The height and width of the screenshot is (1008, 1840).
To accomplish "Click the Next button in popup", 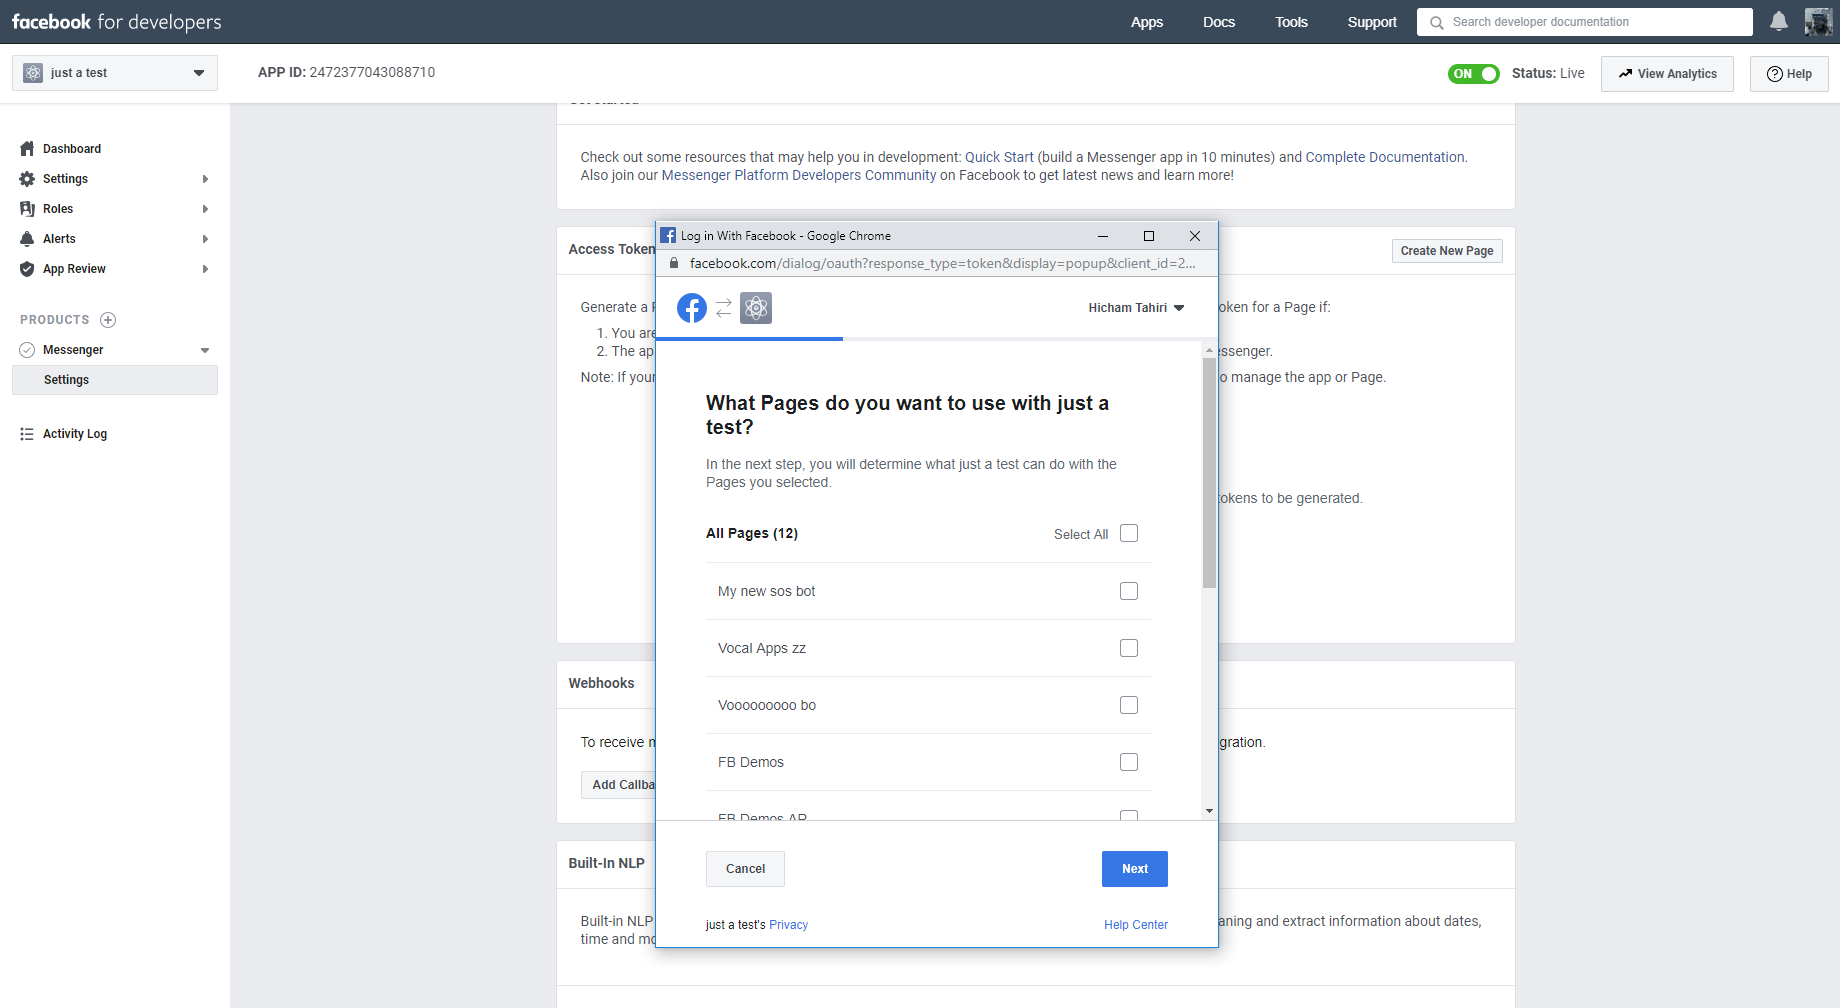I will pyautogui.click(x=1135, y=869).
